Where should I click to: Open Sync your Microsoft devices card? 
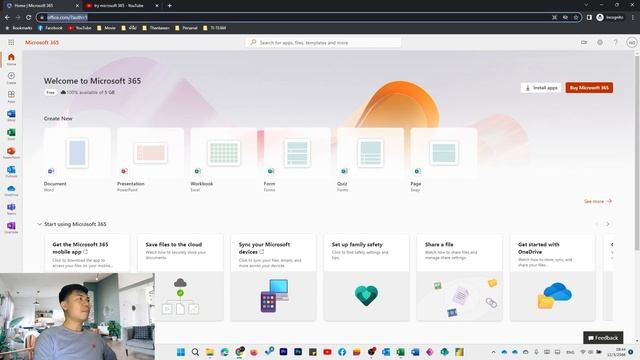[273, 278]
